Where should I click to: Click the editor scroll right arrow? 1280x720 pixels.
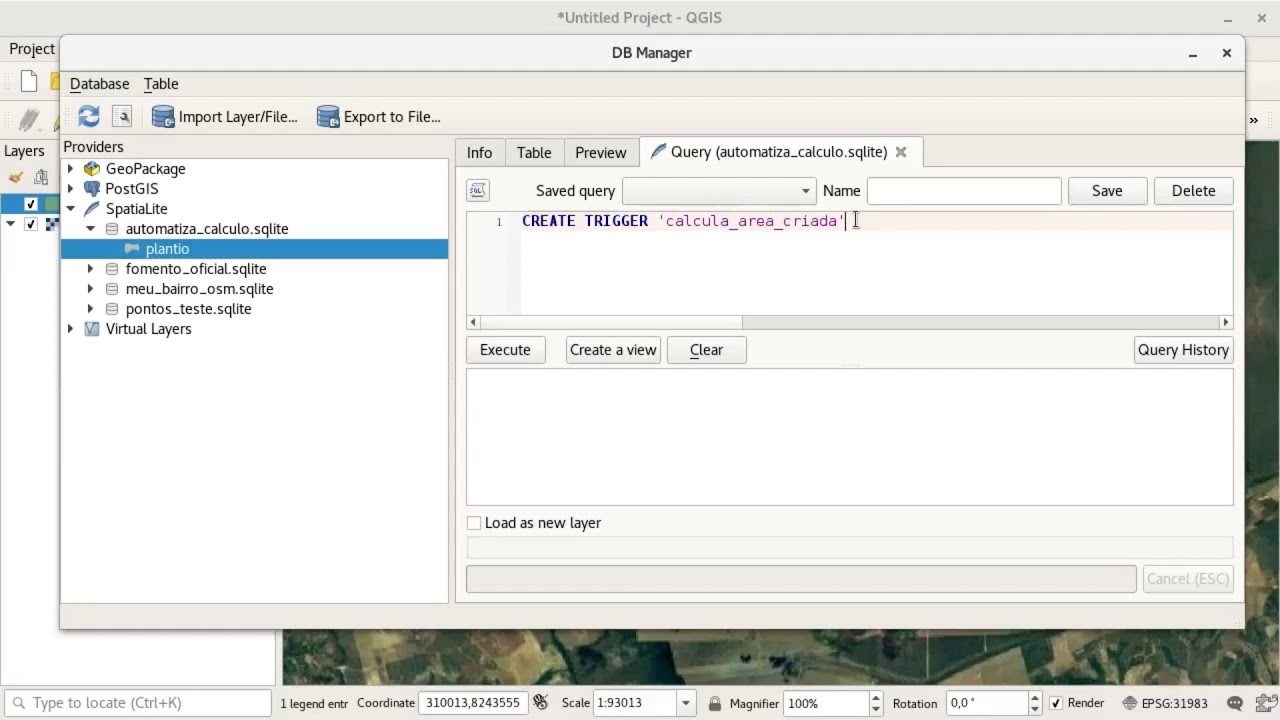(x=1226, y=322)
